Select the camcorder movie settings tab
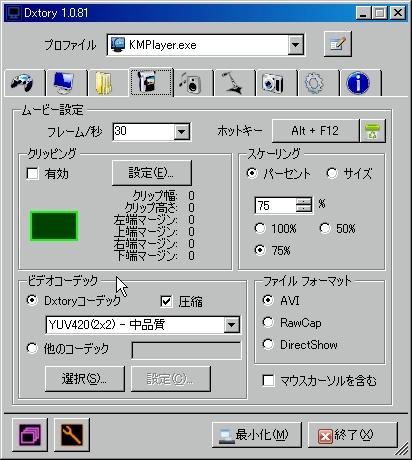The image size is (412, 460). tap(151, 82)
